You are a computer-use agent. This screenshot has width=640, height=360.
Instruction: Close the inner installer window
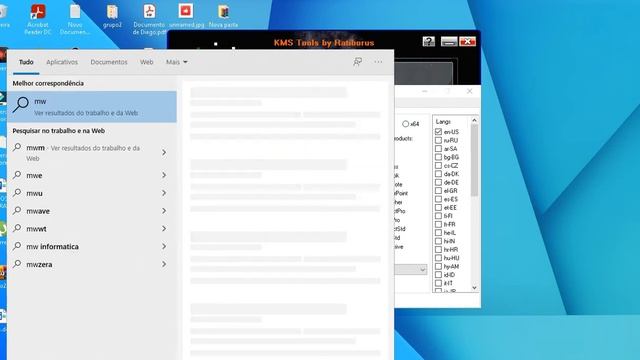point(469,91)
